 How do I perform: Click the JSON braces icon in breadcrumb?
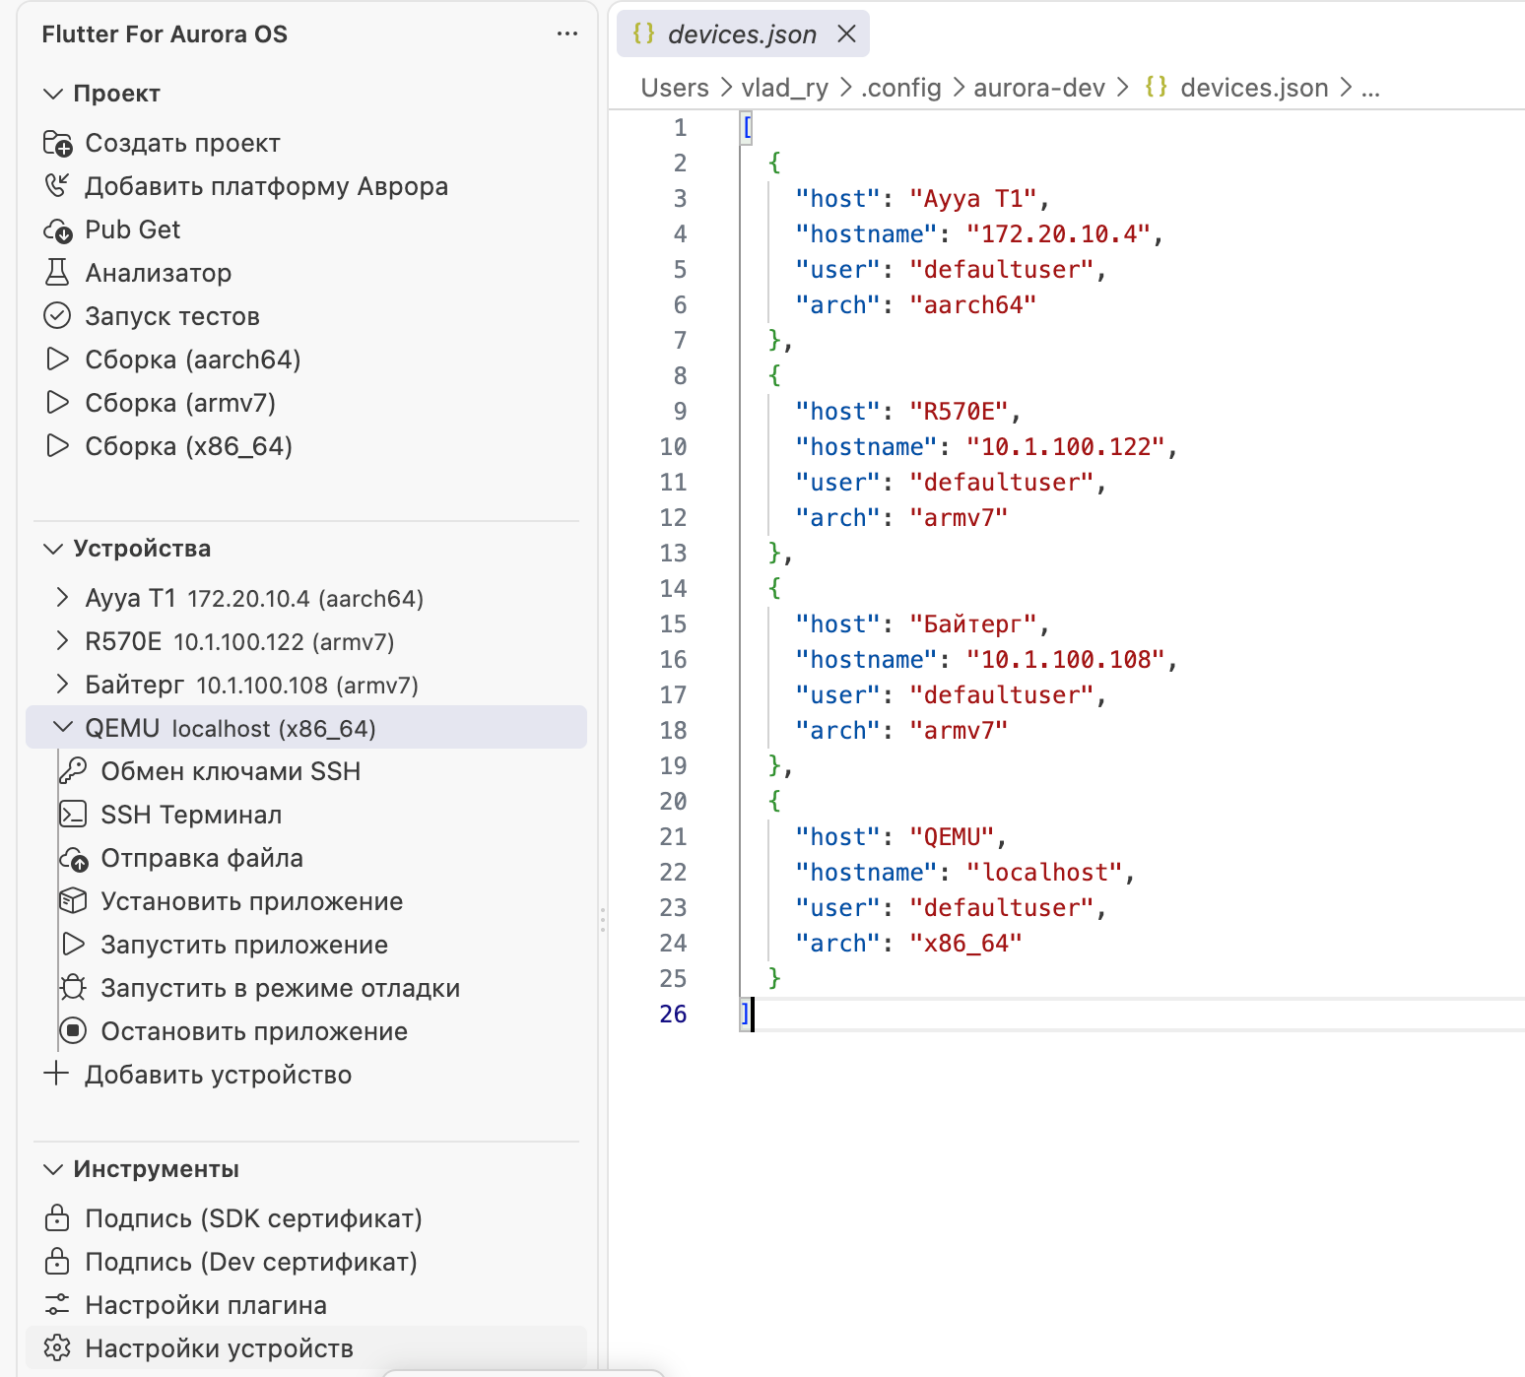pyautogui.click(x=1156, y=87)
